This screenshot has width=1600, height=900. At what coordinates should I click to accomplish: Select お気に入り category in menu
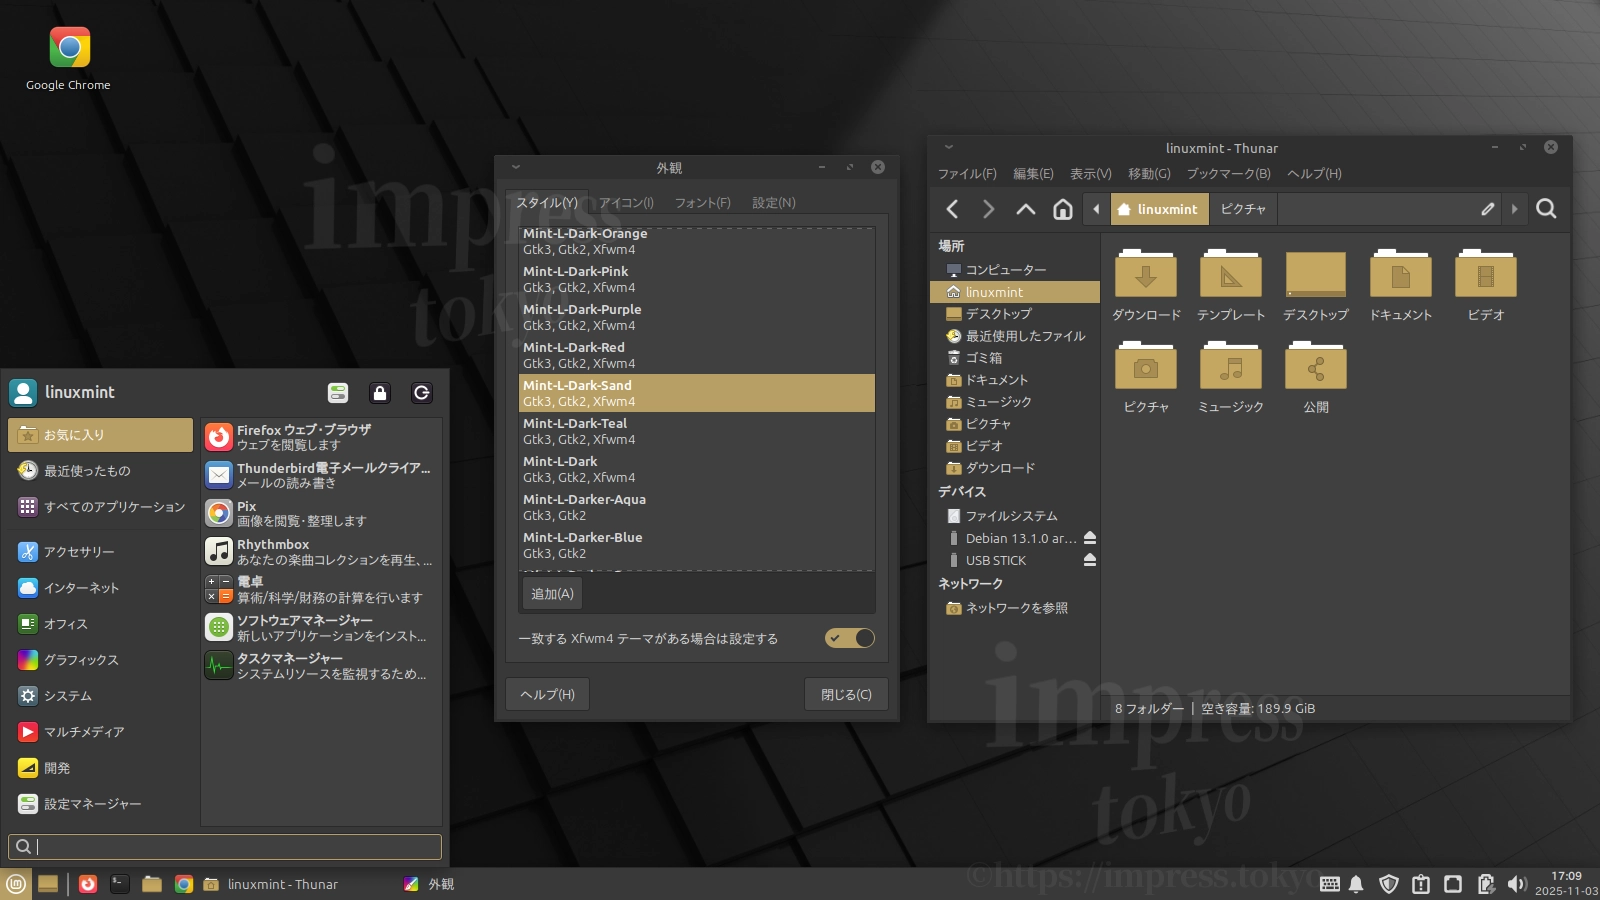coord(100,435)
